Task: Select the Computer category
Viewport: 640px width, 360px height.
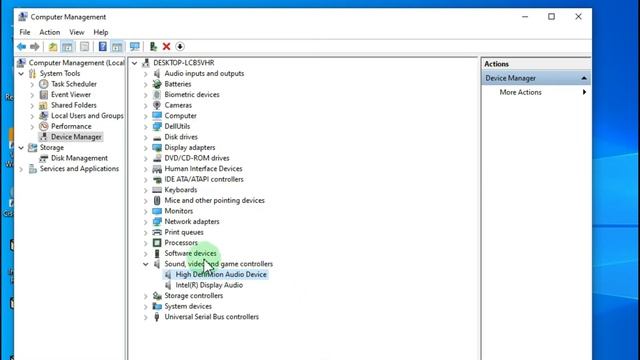Action: click(180, 116)
